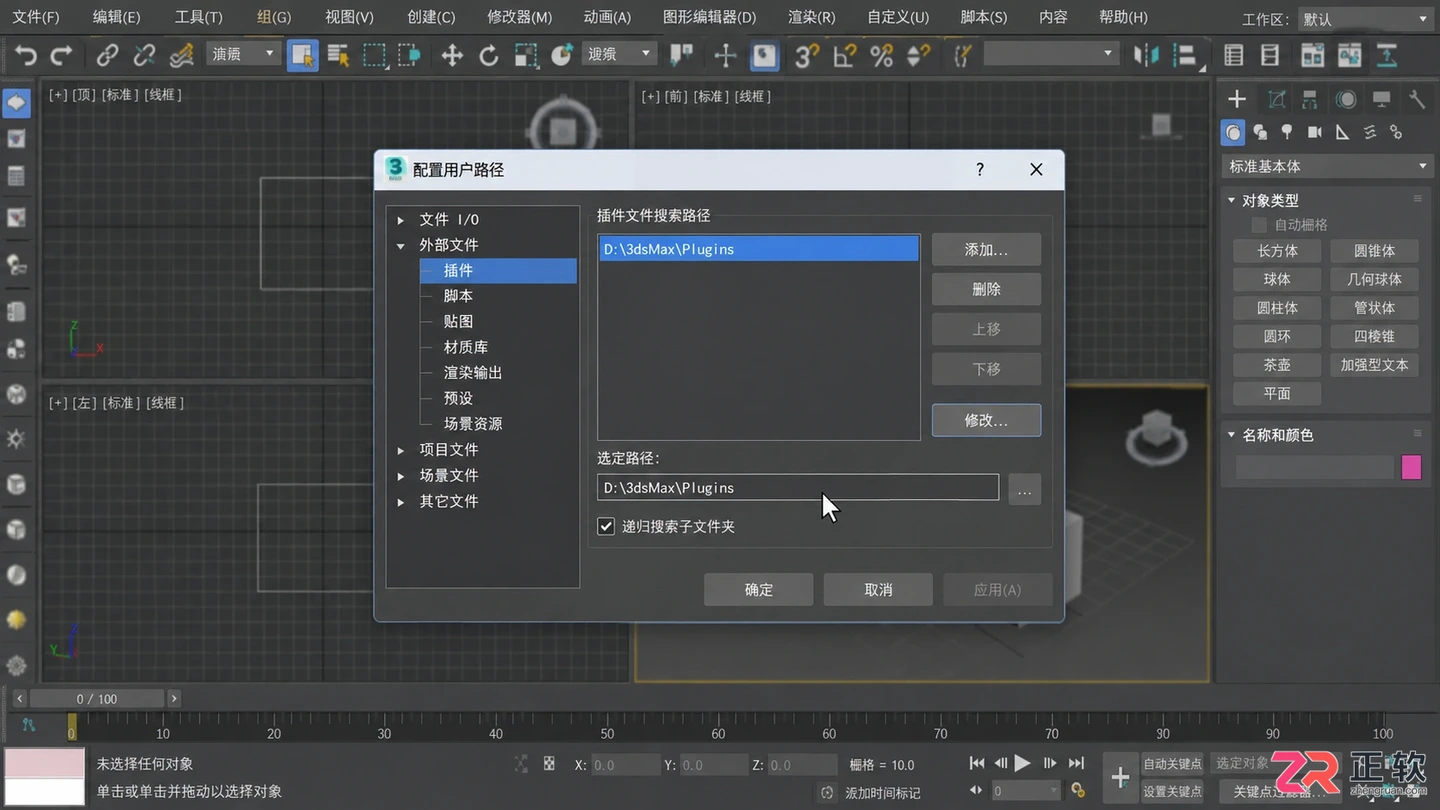Toggle the Percent Snap button

pos(881,55)
